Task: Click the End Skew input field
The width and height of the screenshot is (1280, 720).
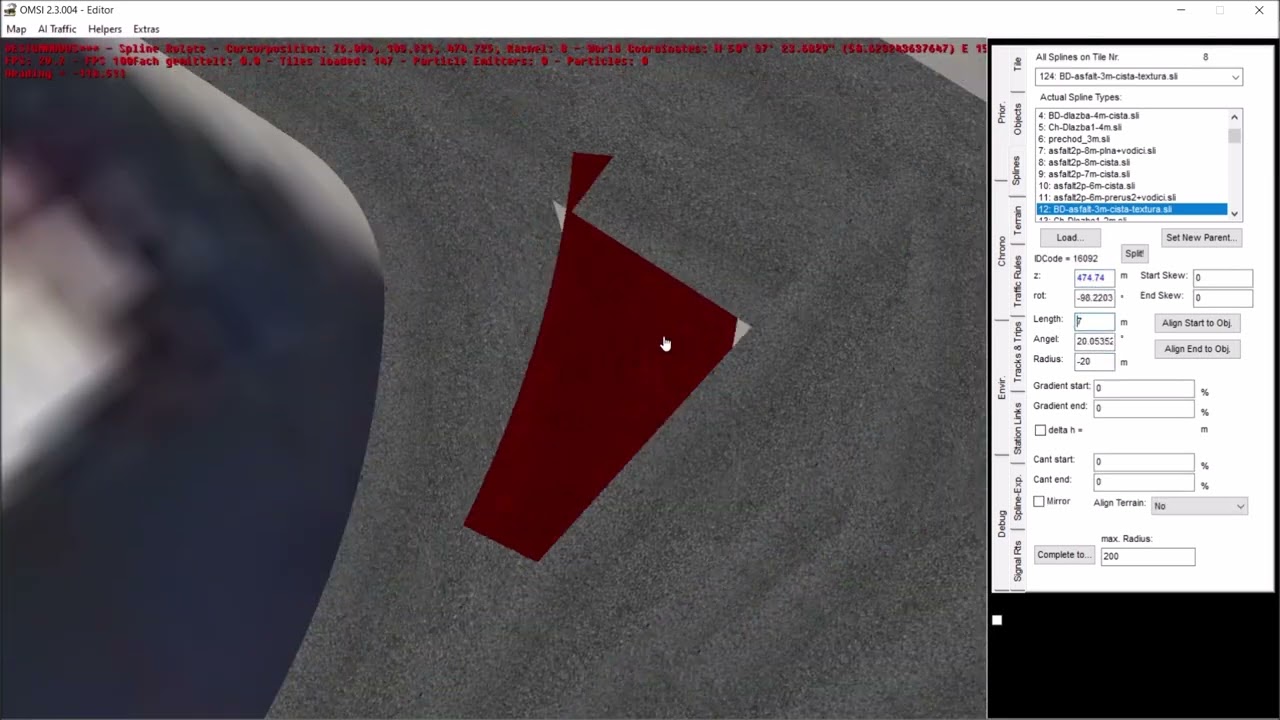Action: click(1222, 298)
